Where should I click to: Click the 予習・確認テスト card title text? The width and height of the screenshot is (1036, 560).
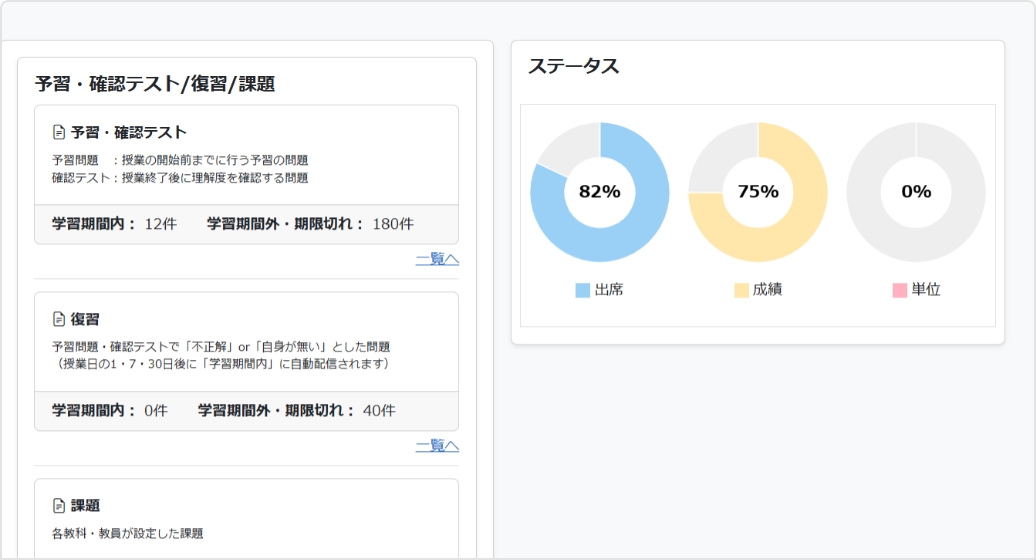tap(129, 132)
